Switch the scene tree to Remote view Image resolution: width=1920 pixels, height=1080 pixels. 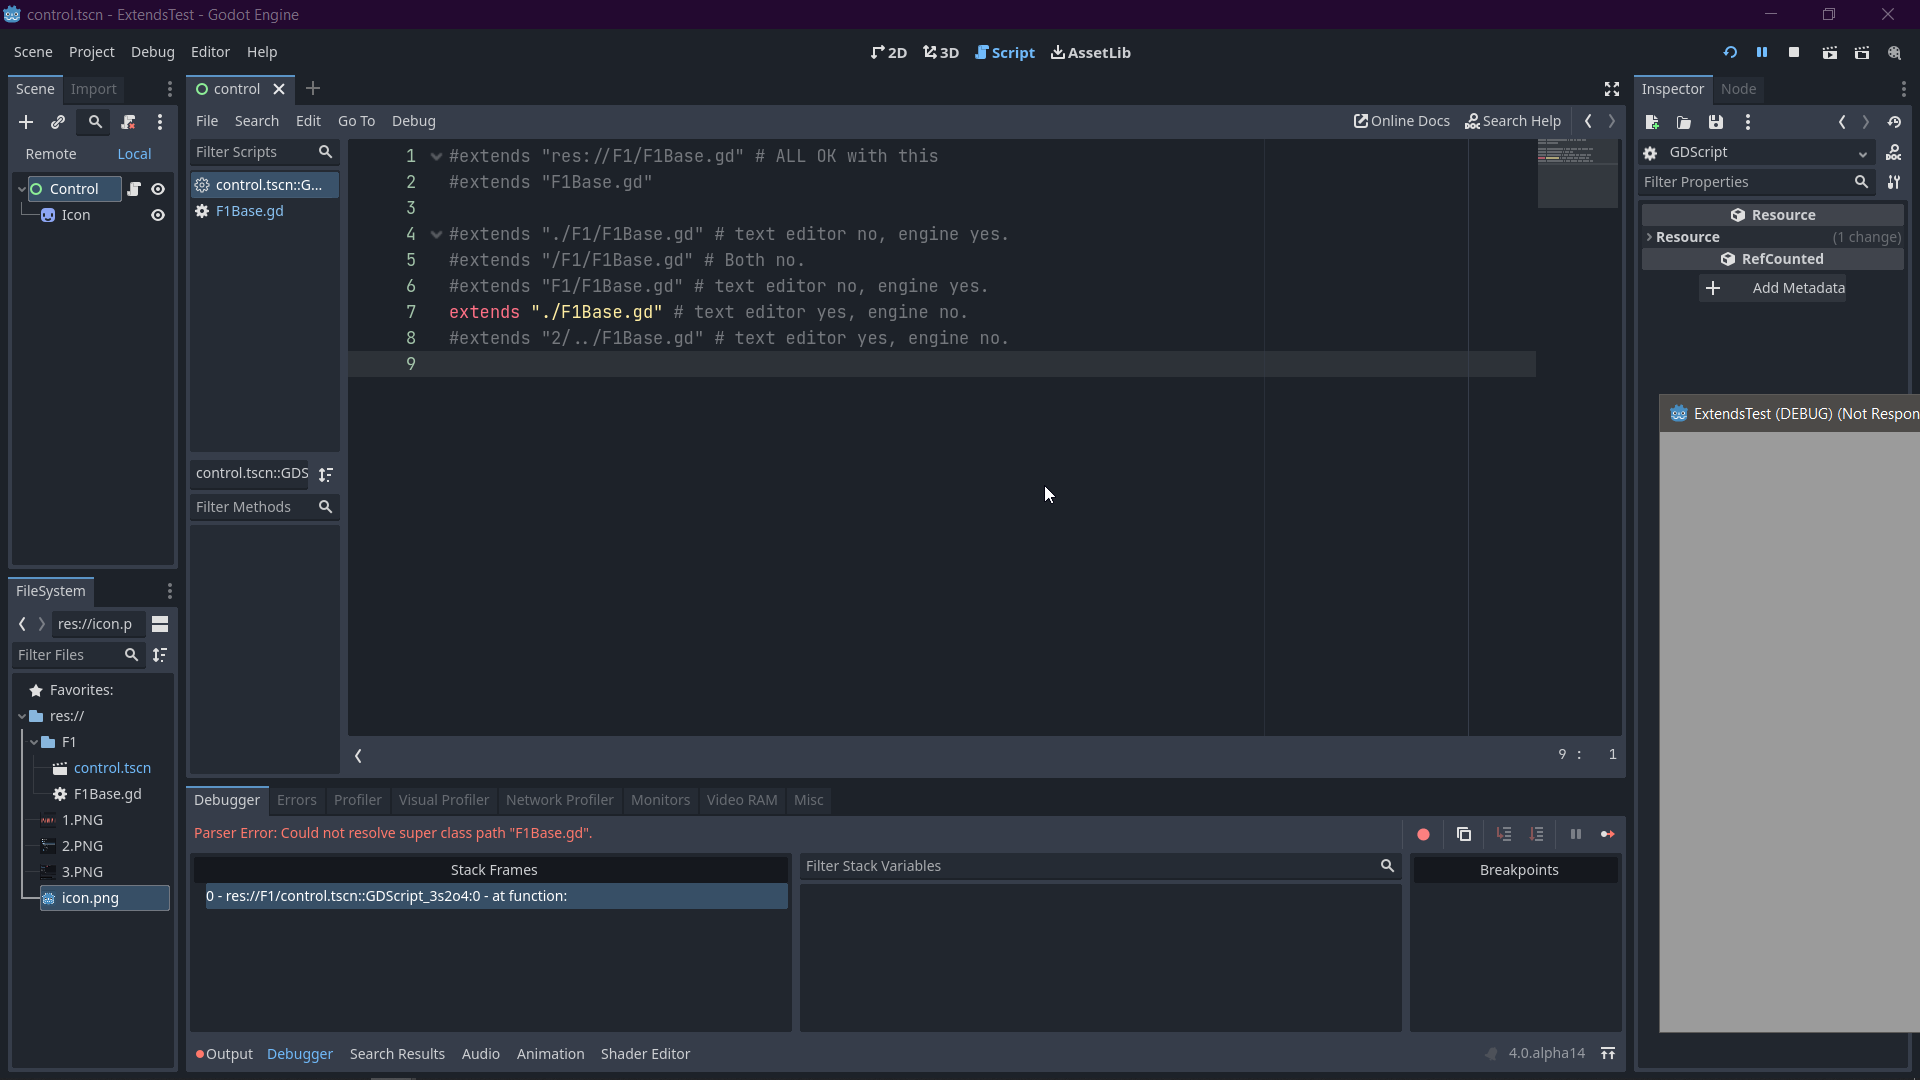[51, 154]
